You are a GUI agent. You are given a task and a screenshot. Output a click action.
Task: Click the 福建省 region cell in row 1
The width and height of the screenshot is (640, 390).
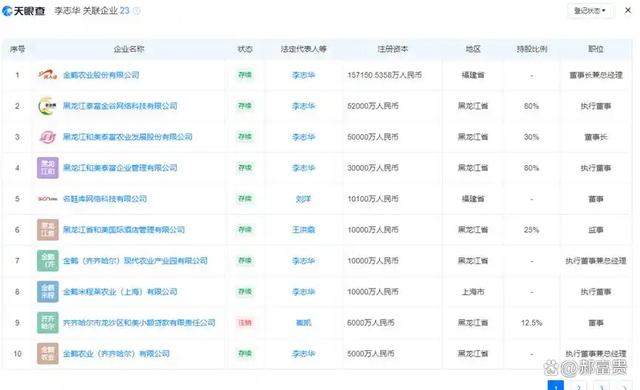pos(473,75)
